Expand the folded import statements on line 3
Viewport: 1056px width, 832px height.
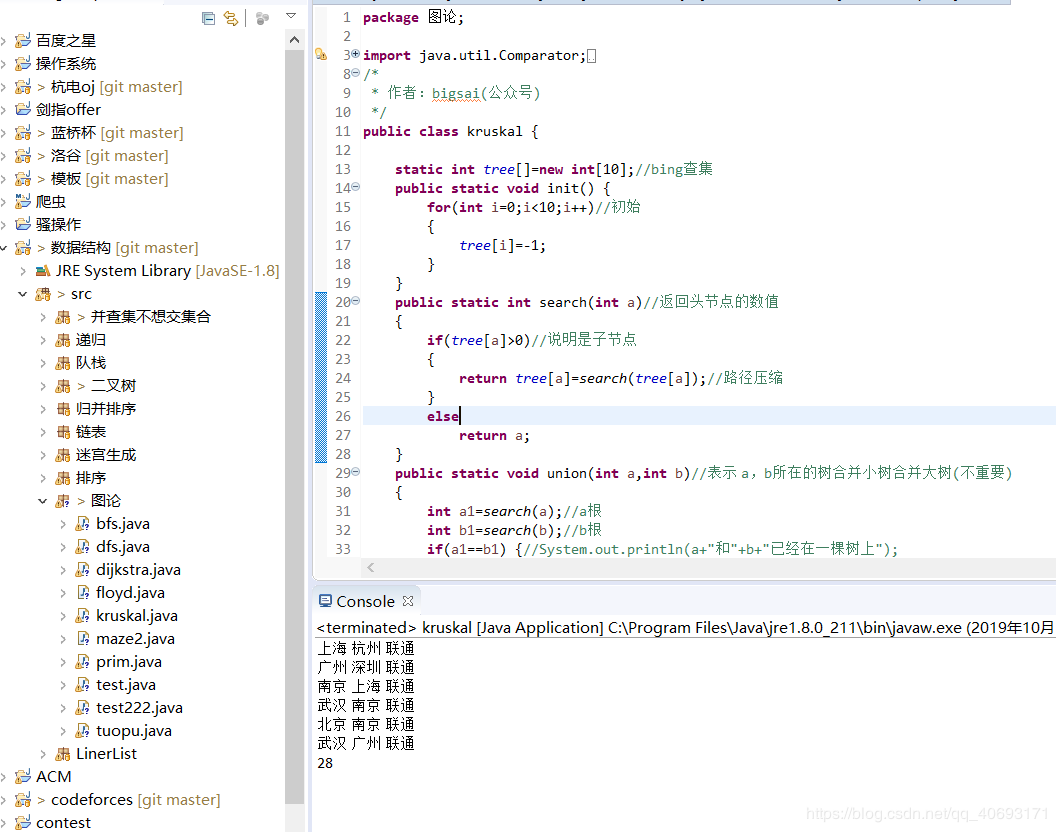pos(356,54)
